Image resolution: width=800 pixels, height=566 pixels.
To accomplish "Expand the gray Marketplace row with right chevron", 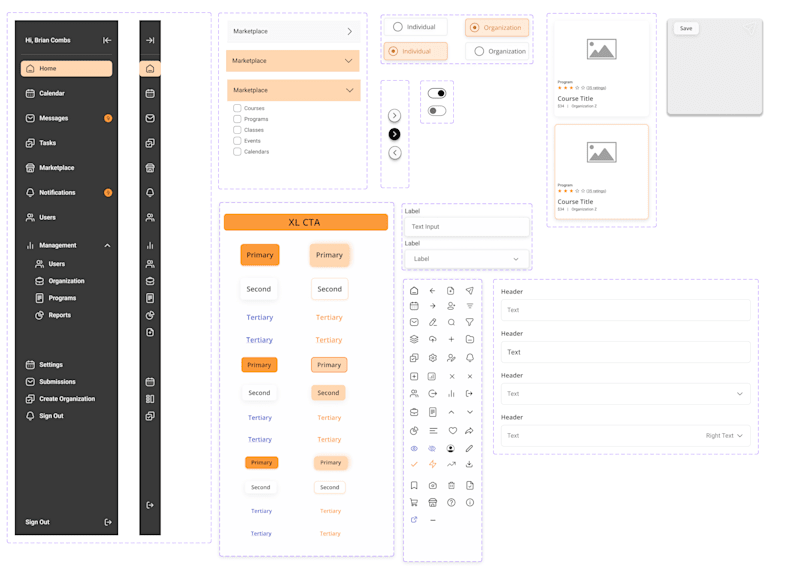I will point(293,31).
